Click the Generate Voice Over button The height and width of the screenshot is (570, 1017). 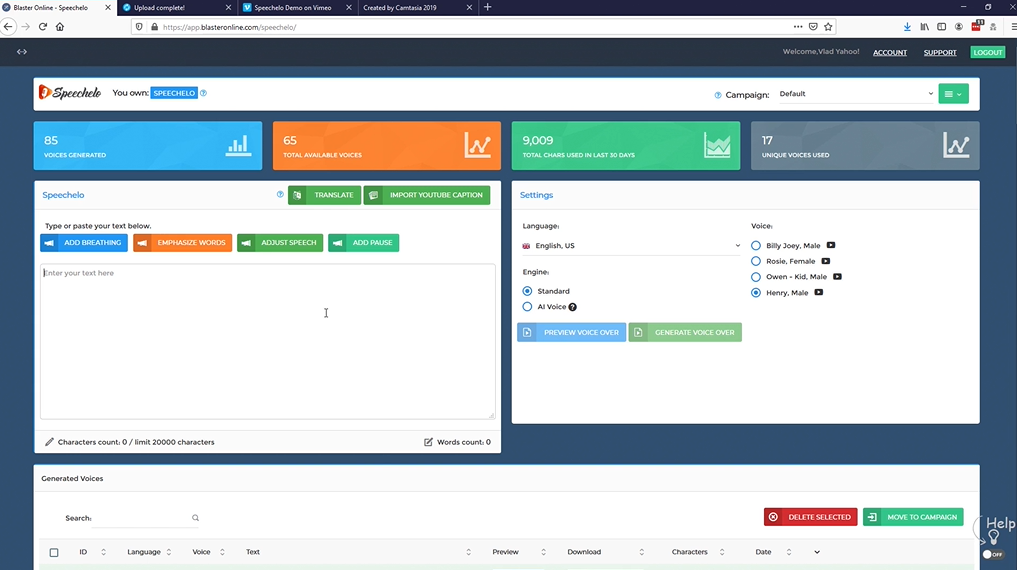685,332
